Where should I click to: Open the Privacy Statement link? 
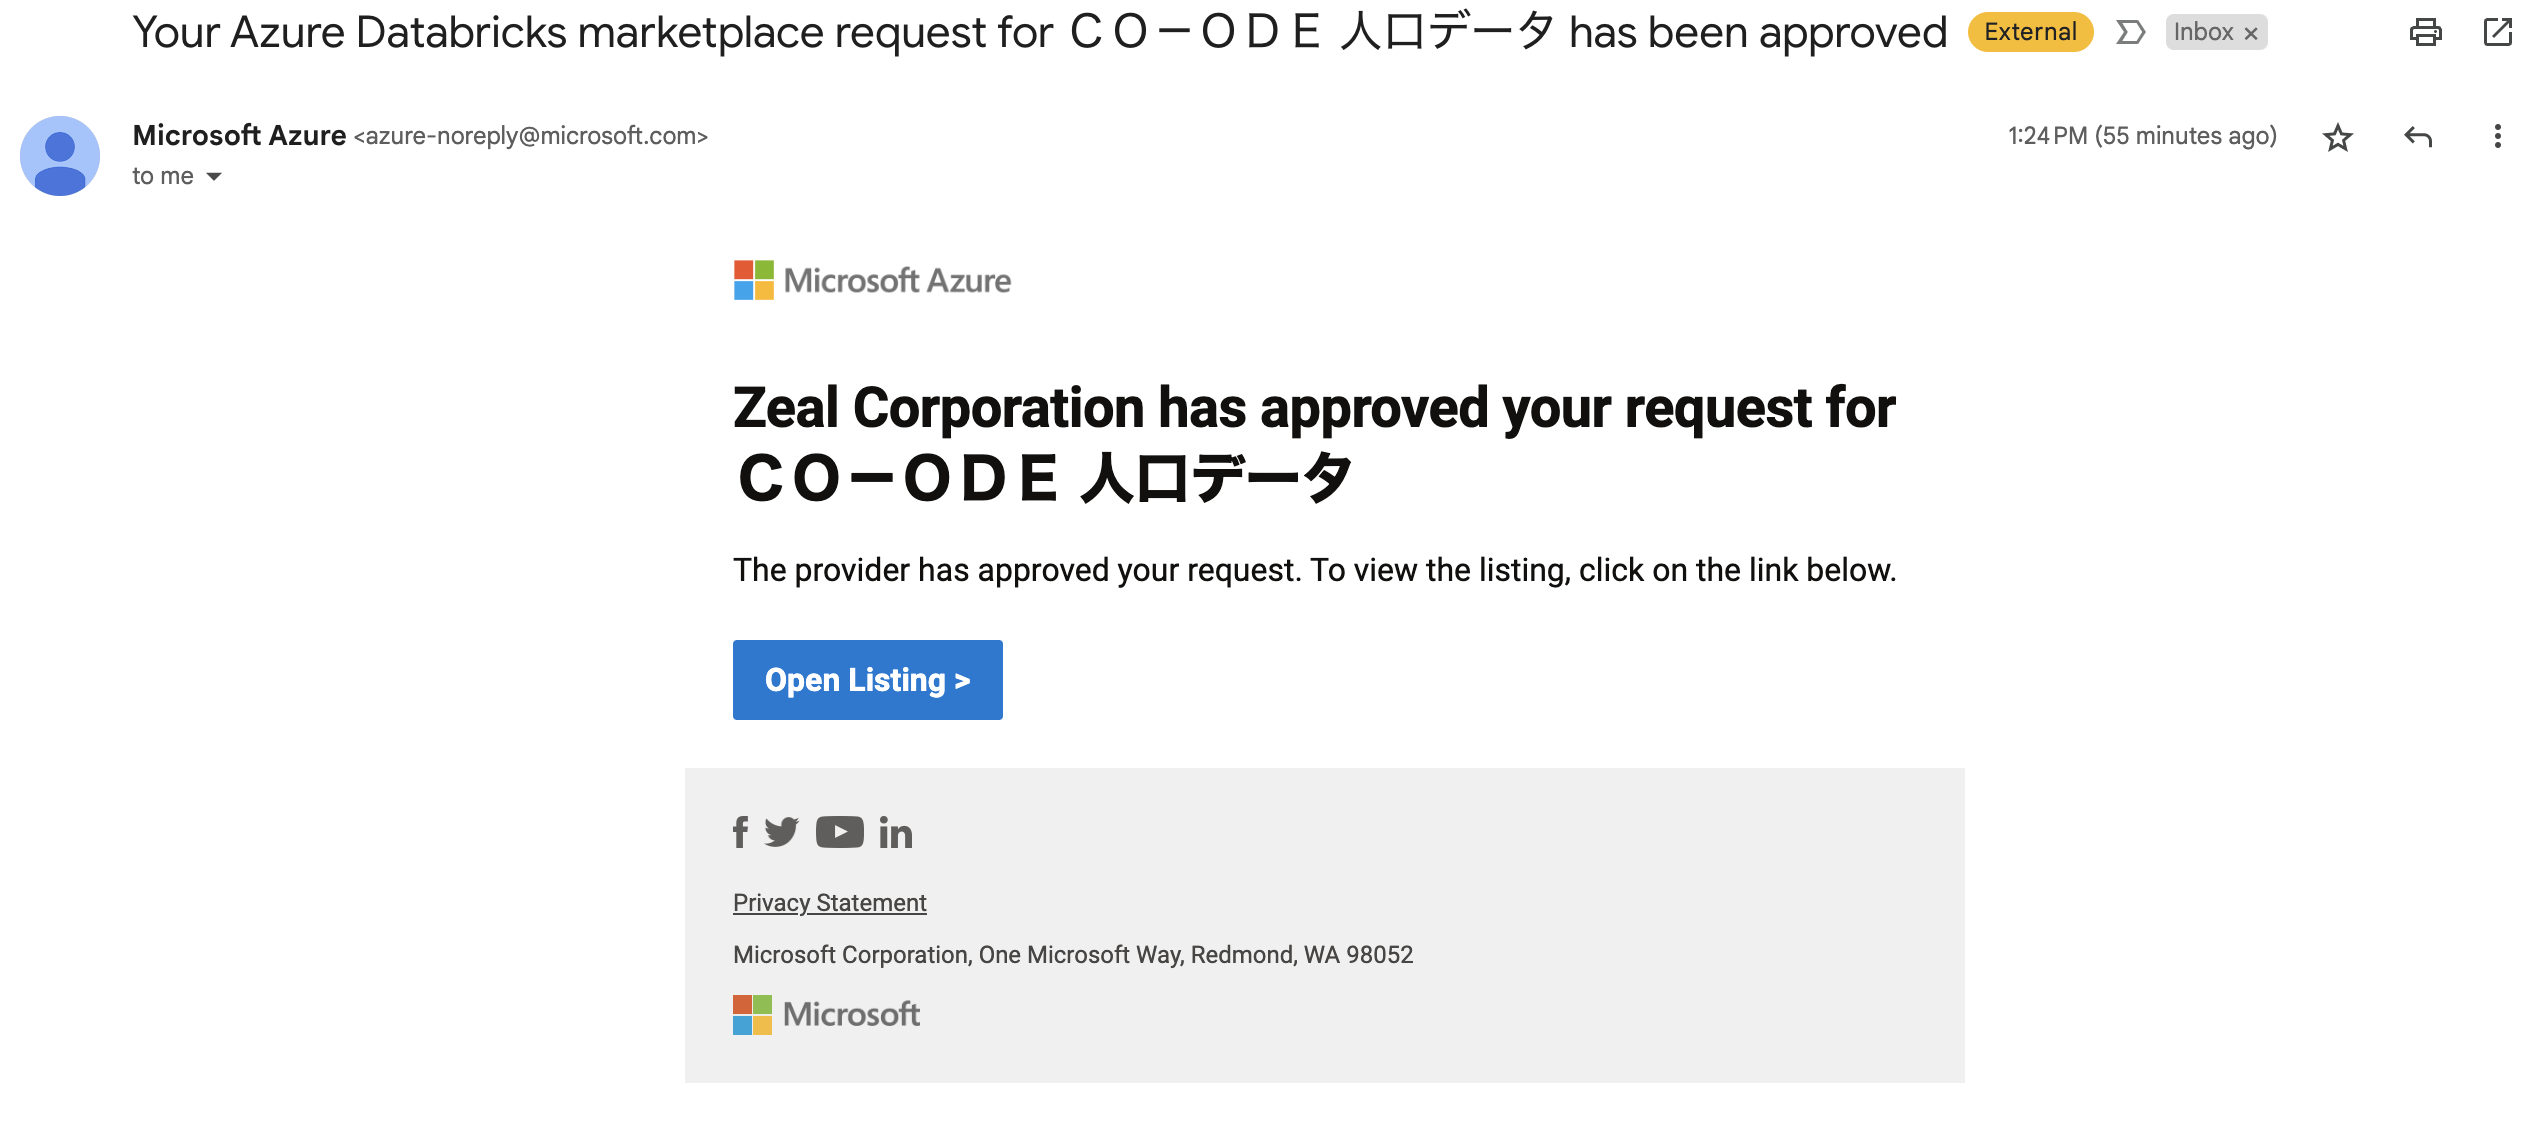coord(829,901)
